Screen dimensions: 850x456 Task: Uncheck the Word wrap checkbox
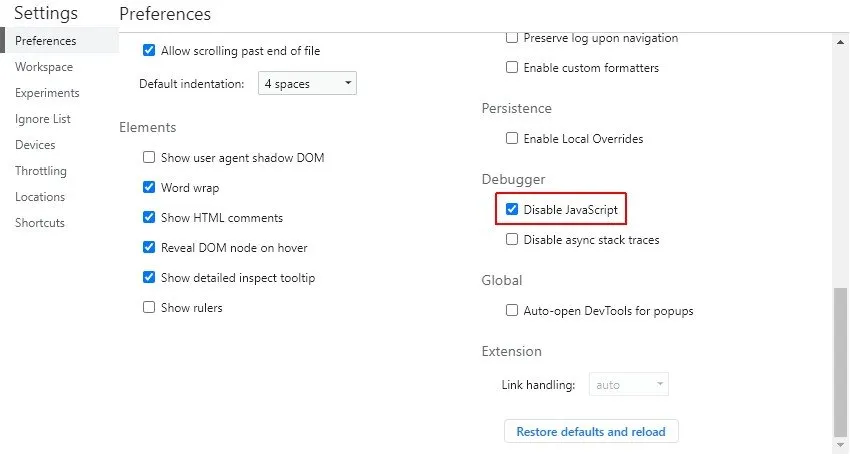pyautogui.click(x=149, y=188)
